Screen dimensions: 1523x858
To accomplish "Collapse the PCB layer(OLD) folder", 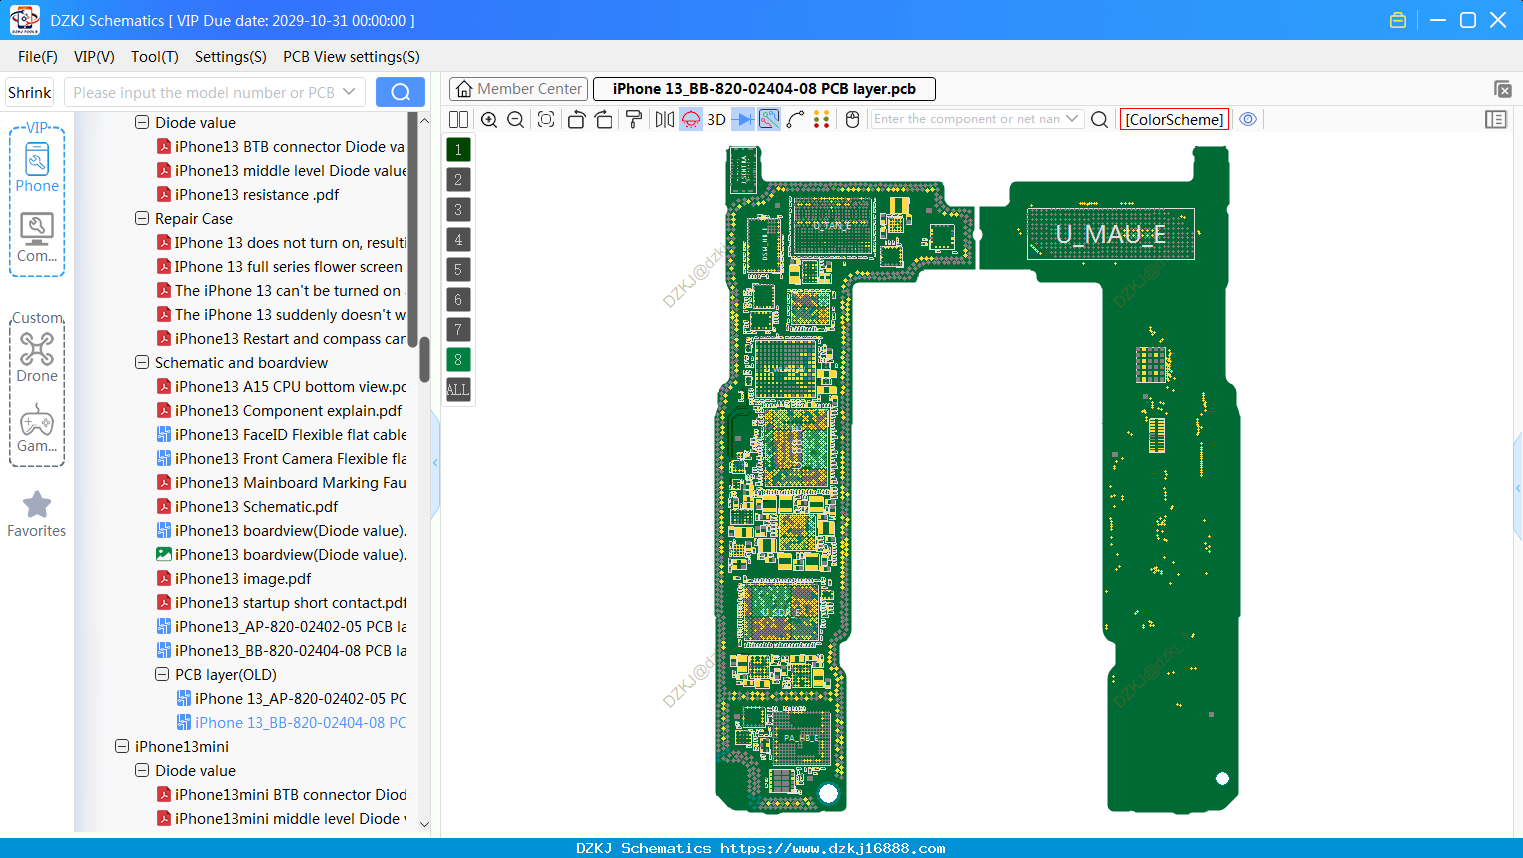I will pos(162,674).
